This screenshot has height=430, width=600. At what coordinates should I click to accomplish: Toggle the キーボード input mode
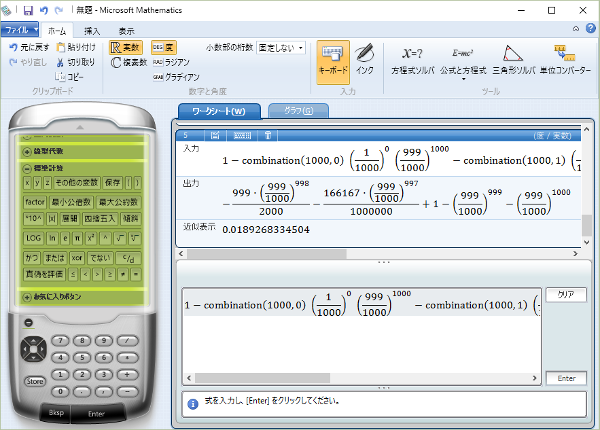pos(333,62)
